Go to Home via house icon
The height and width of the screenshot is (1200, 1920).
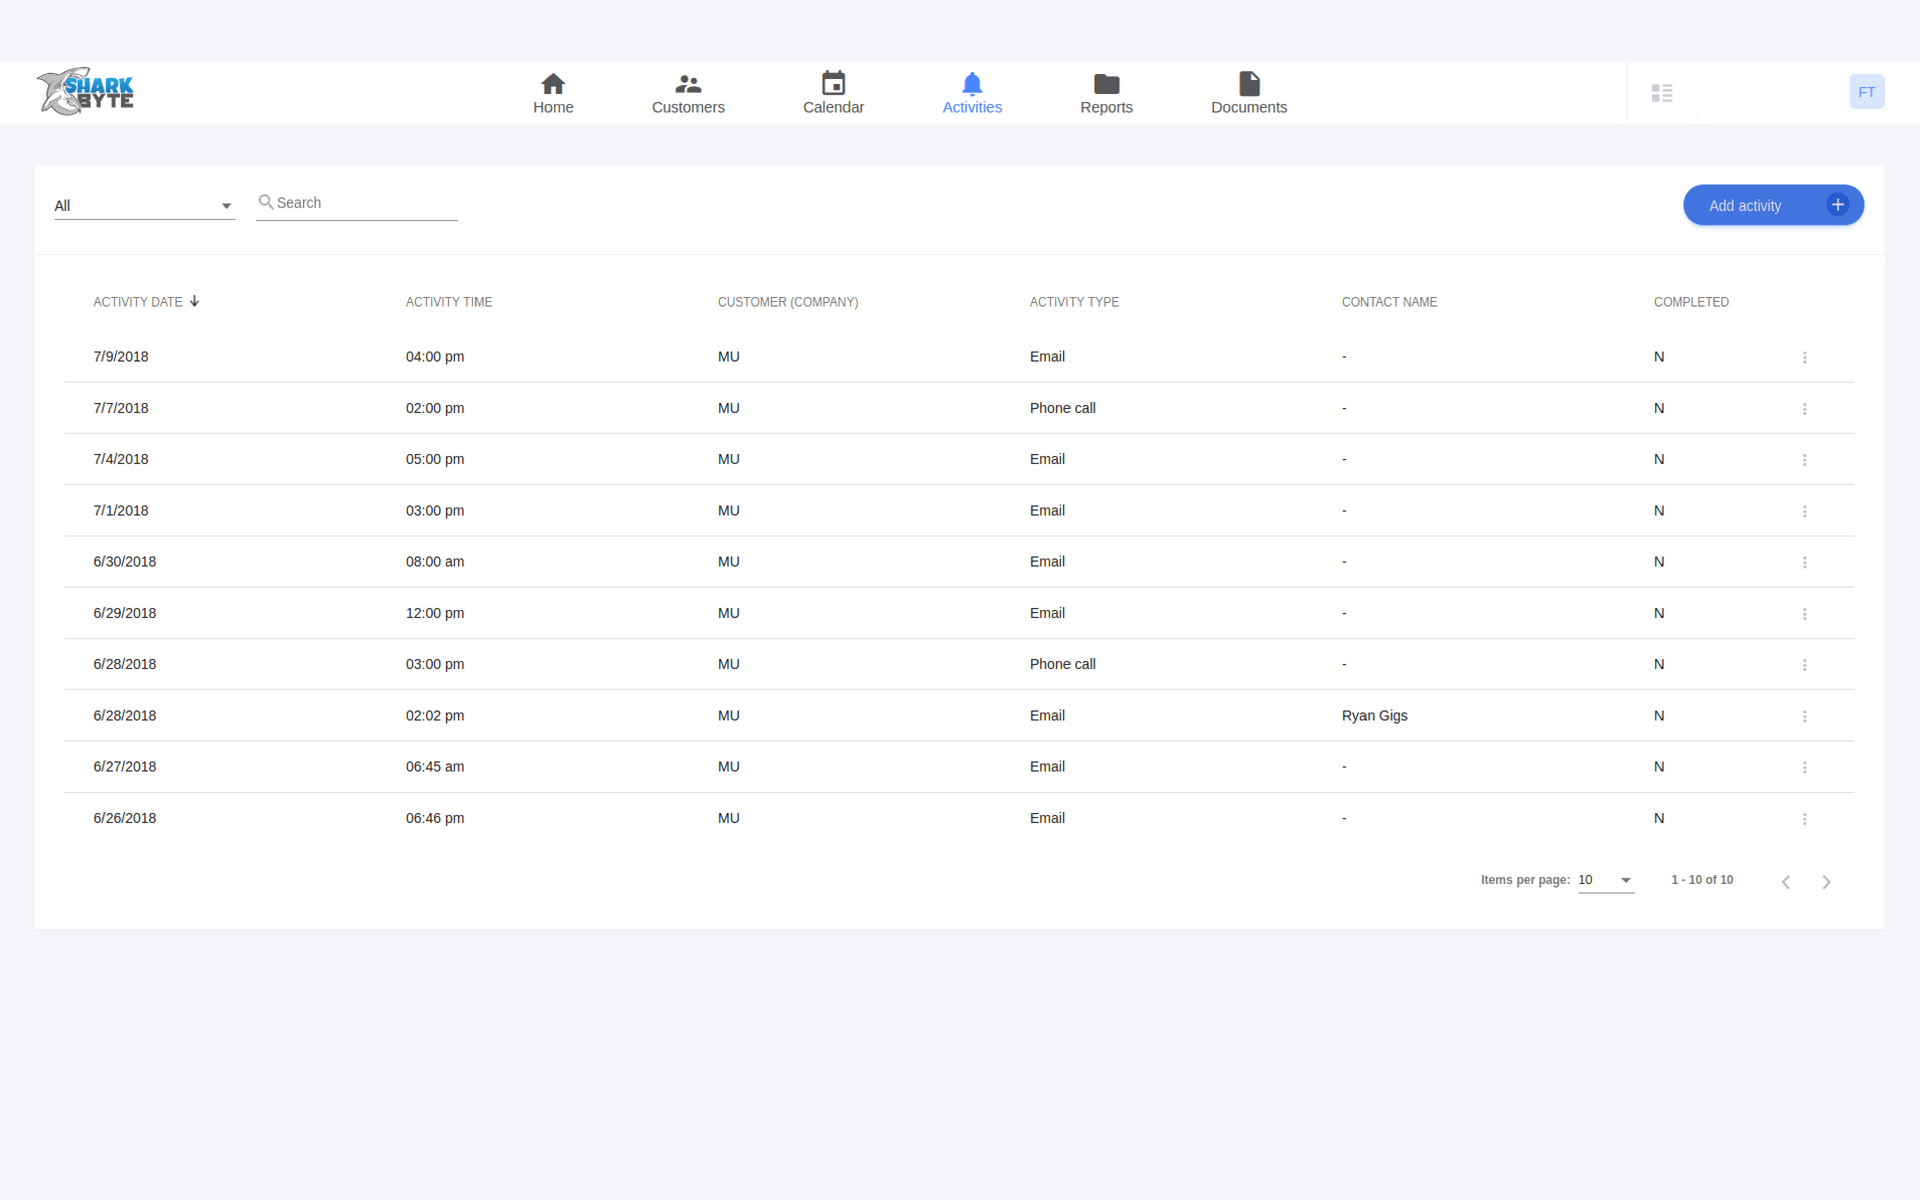tap(553, 83)
